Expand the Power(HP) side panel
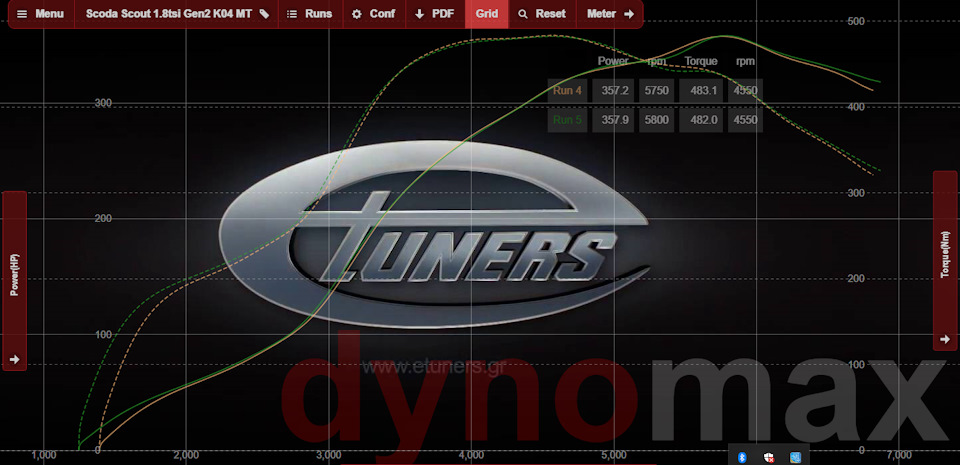 click(15, 281)
